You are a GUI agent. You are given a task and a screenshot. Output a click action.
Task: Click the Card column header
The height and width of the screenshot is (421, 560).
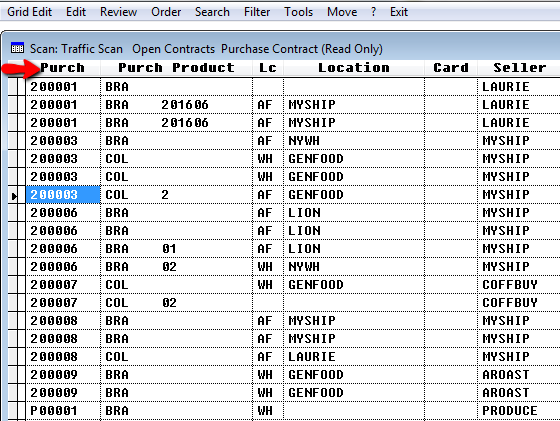(451, 68)
